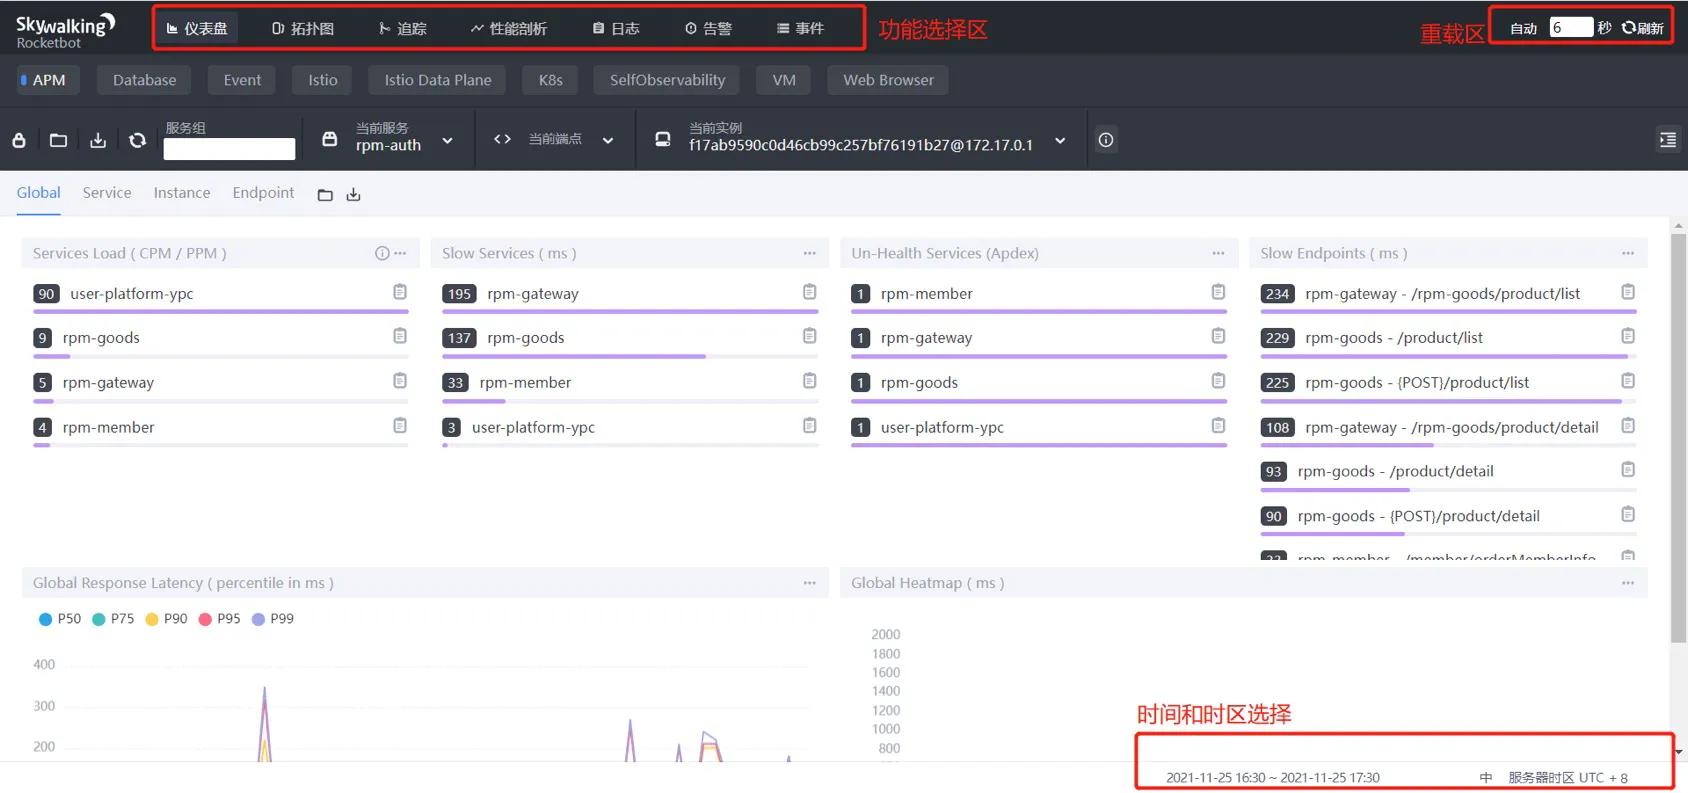
Task: Toggle the 自动 auto refresh button
Action: click(x=1523, y=28)
